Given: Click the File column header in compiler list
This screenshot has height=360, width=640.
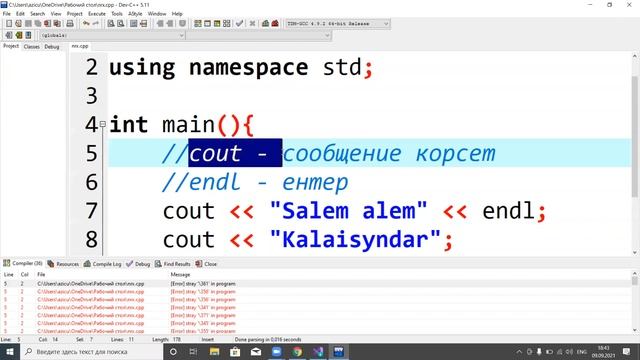Looking at the screenshot, I should coord(41,274).
